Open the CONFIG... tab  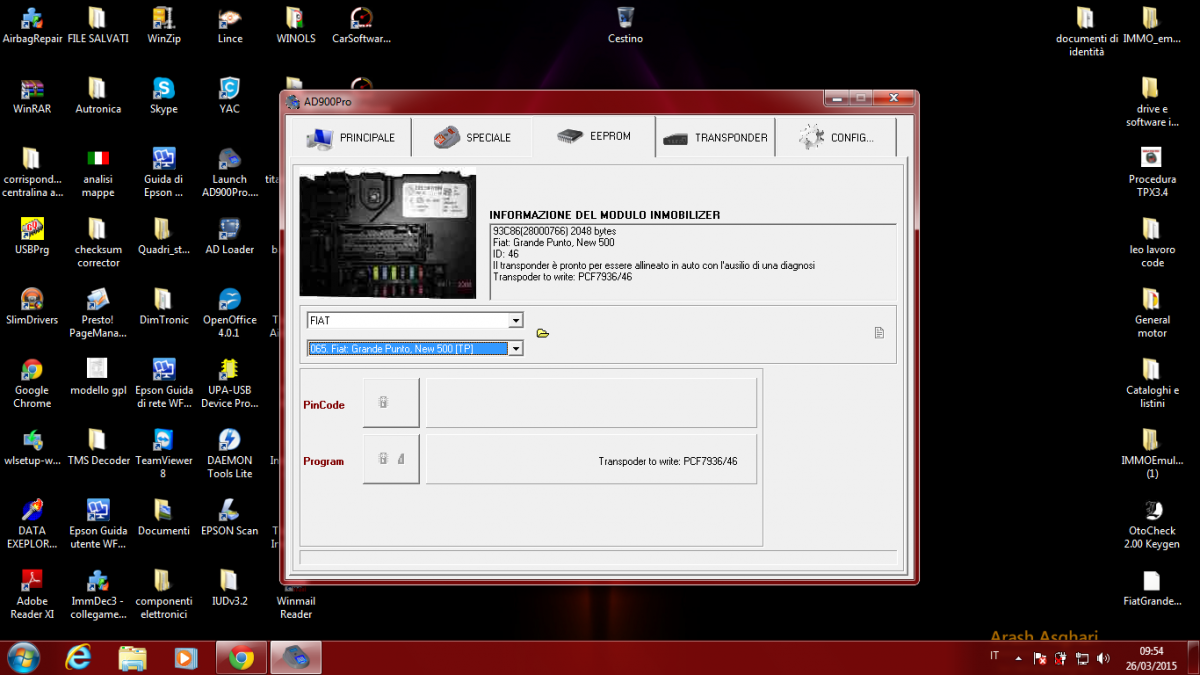coord(836,138)
